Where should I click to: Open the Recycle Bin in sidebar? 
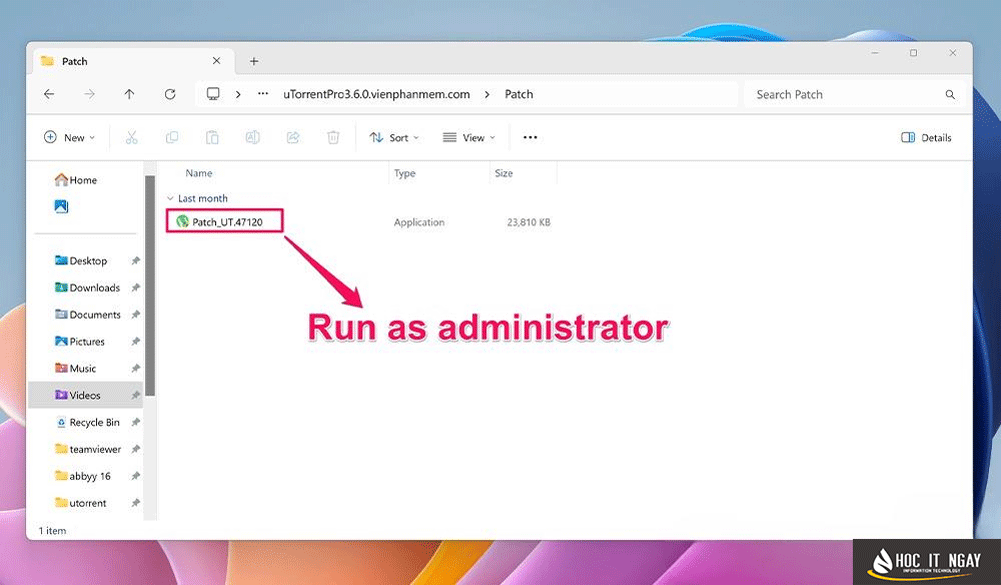coord(87,422)
